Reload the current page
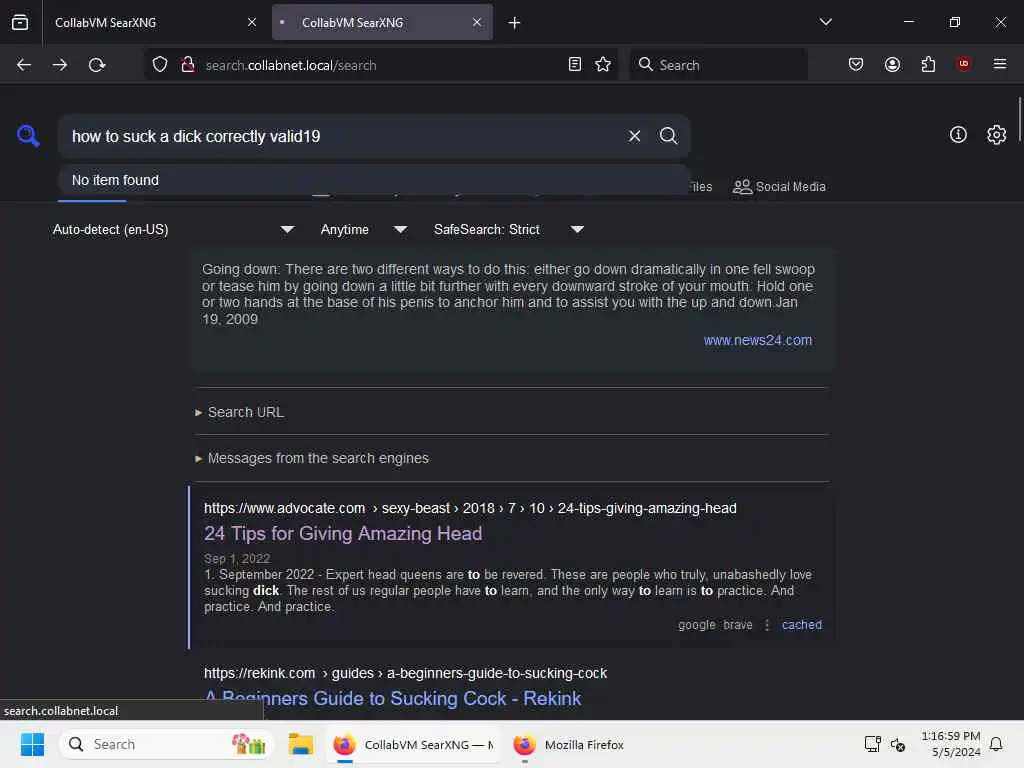The image size is (1024, 768). tap(97, 65)
